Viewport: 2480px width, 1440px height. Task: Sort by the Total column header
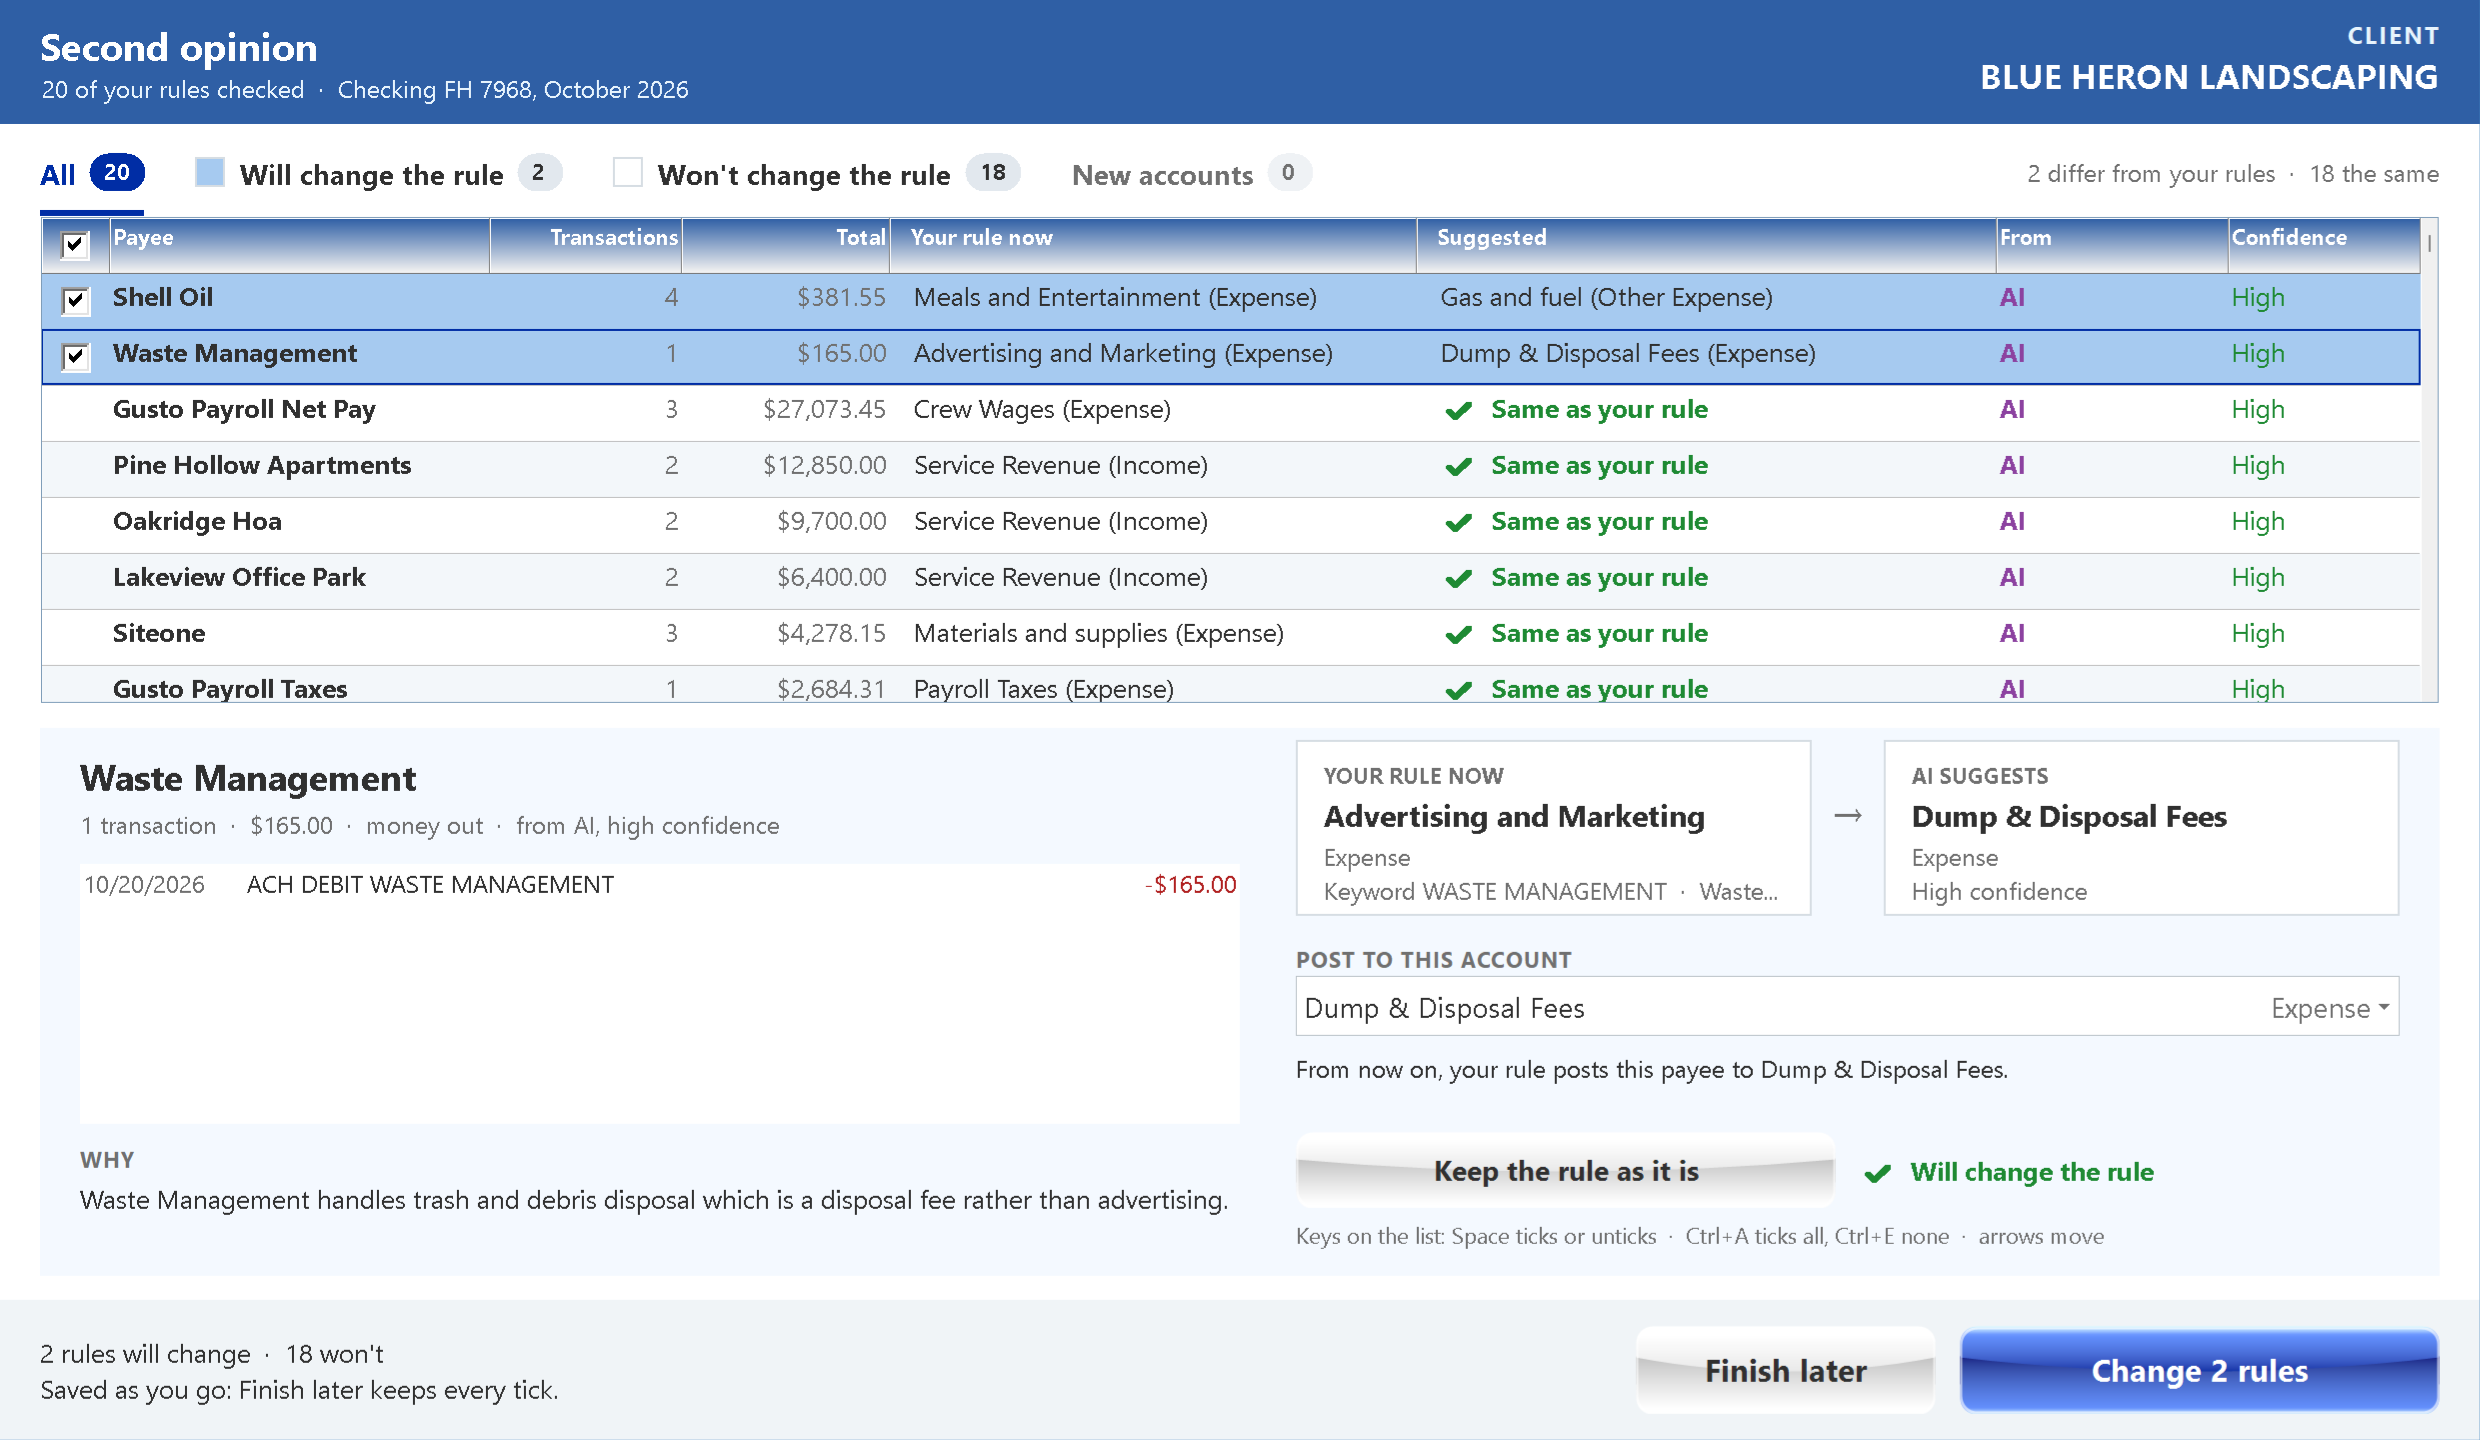pyautogui.click(x=786, y=244)
